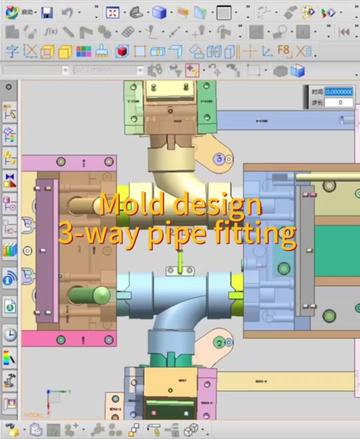The image size is (360, 439).
Task: Click the NX Start application icon
Action: tap(12, 12)
